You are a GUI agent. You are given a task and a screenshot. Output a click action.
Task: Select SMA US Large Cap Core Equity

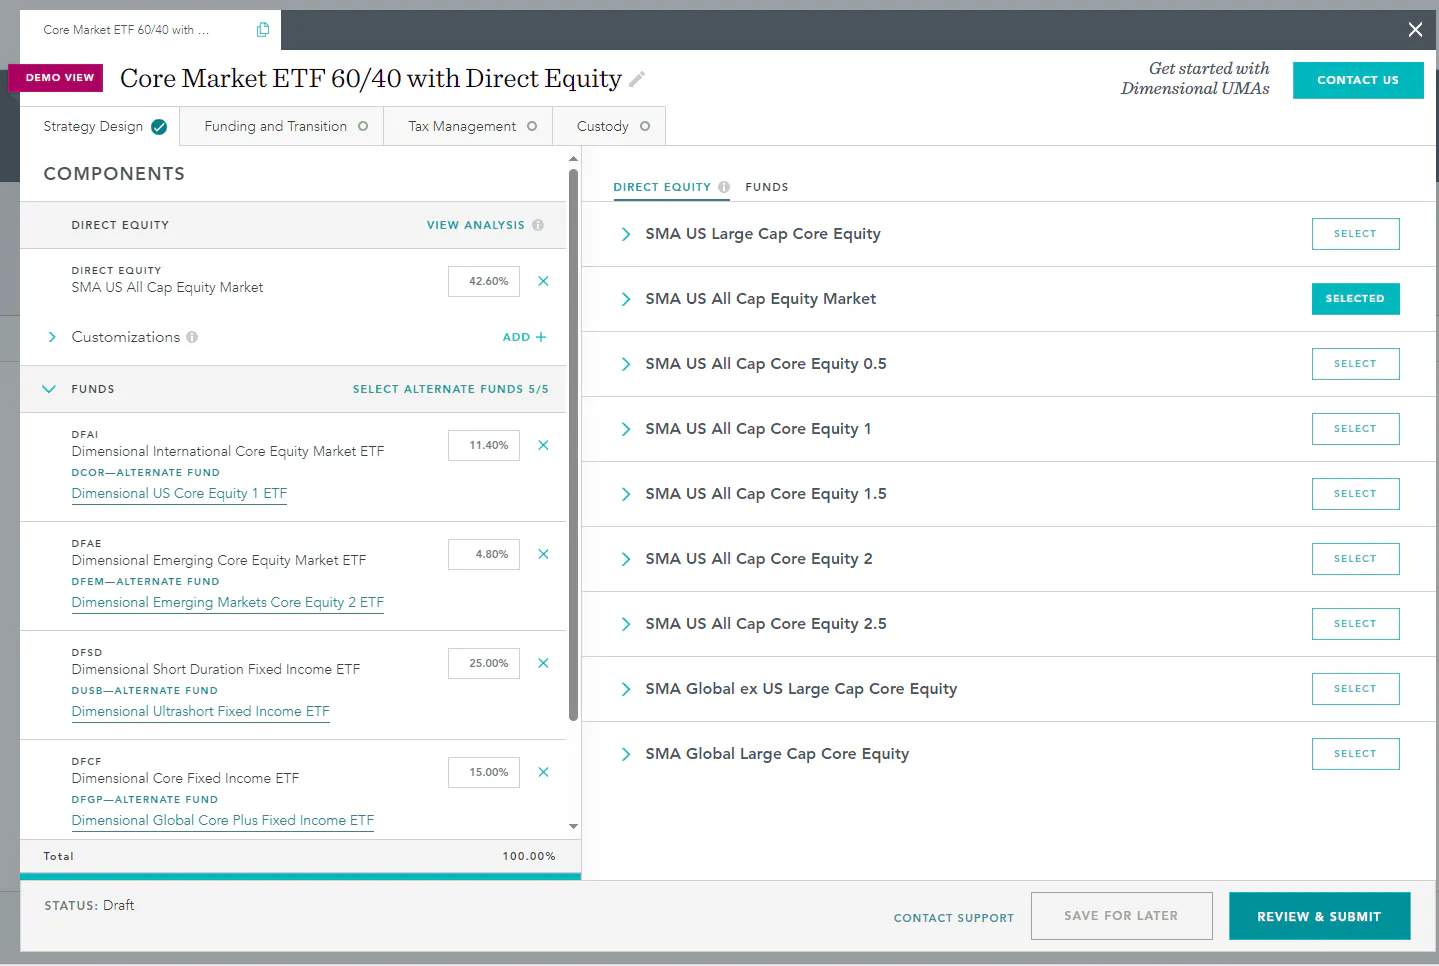[1355, 234]
